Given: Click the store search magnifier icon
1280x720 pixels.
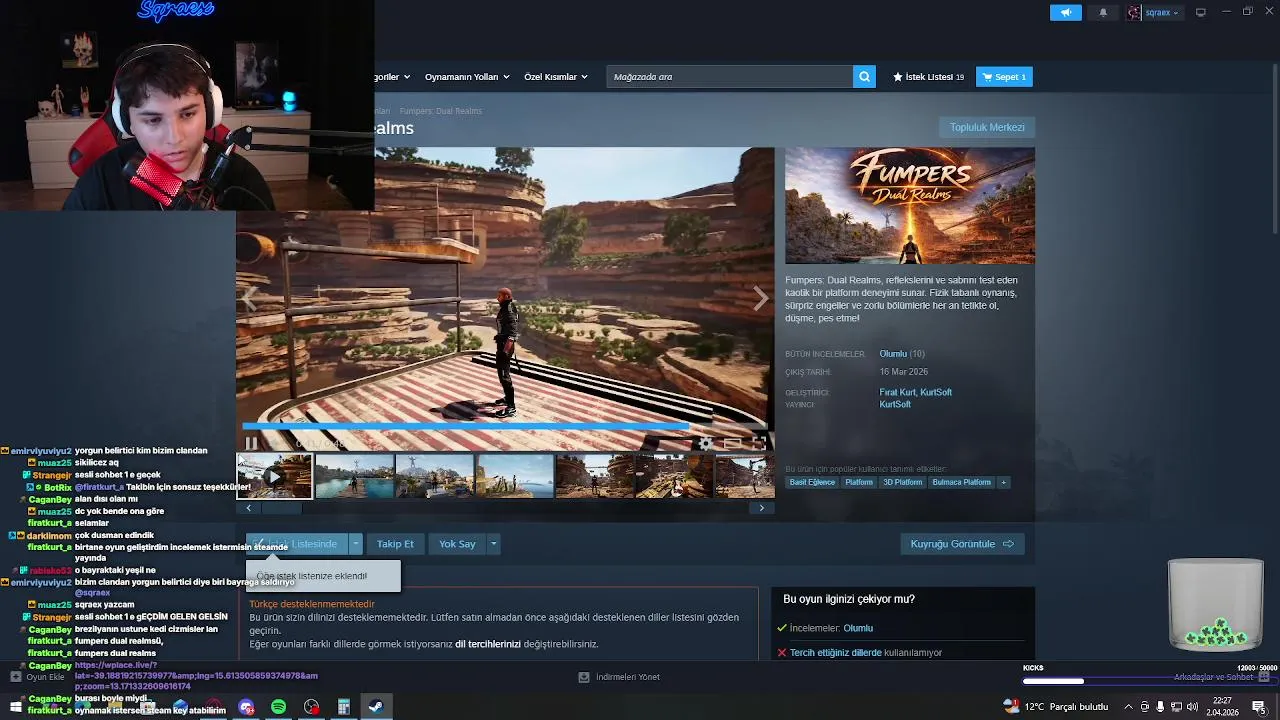Looking at the screenshot, I should click(x=865, y=77).
